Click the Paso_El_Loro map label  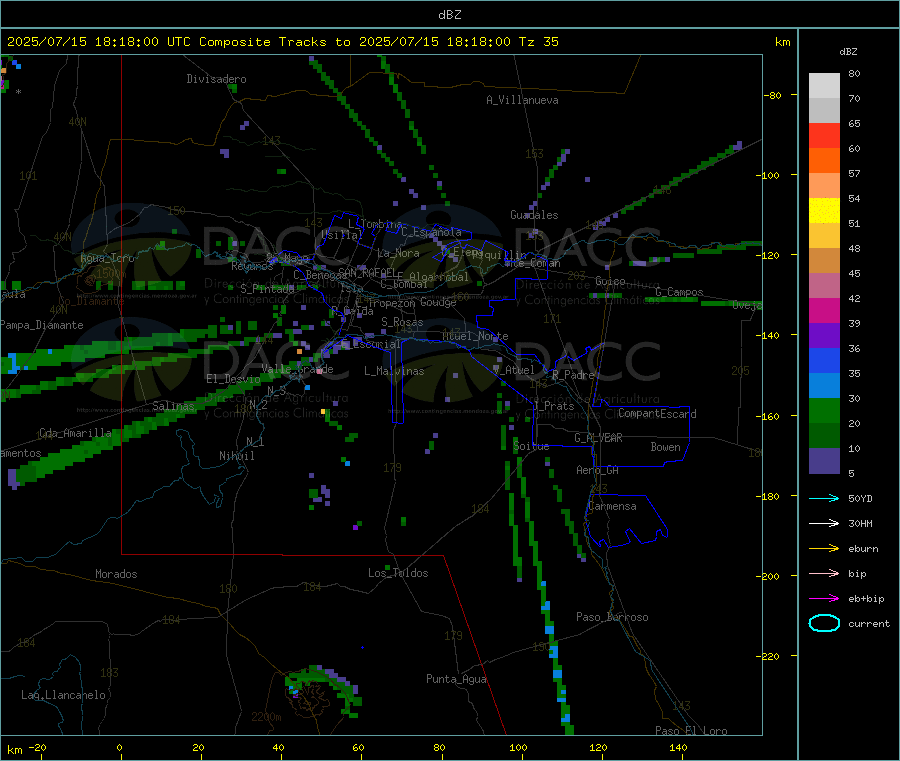[x=691, y=731]
